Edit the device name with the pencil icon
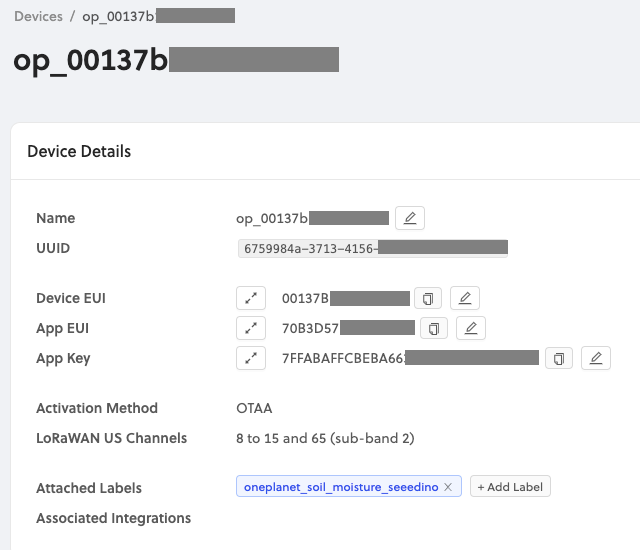The height and width of the screenshot is (550, 640). tap(410, 218)
